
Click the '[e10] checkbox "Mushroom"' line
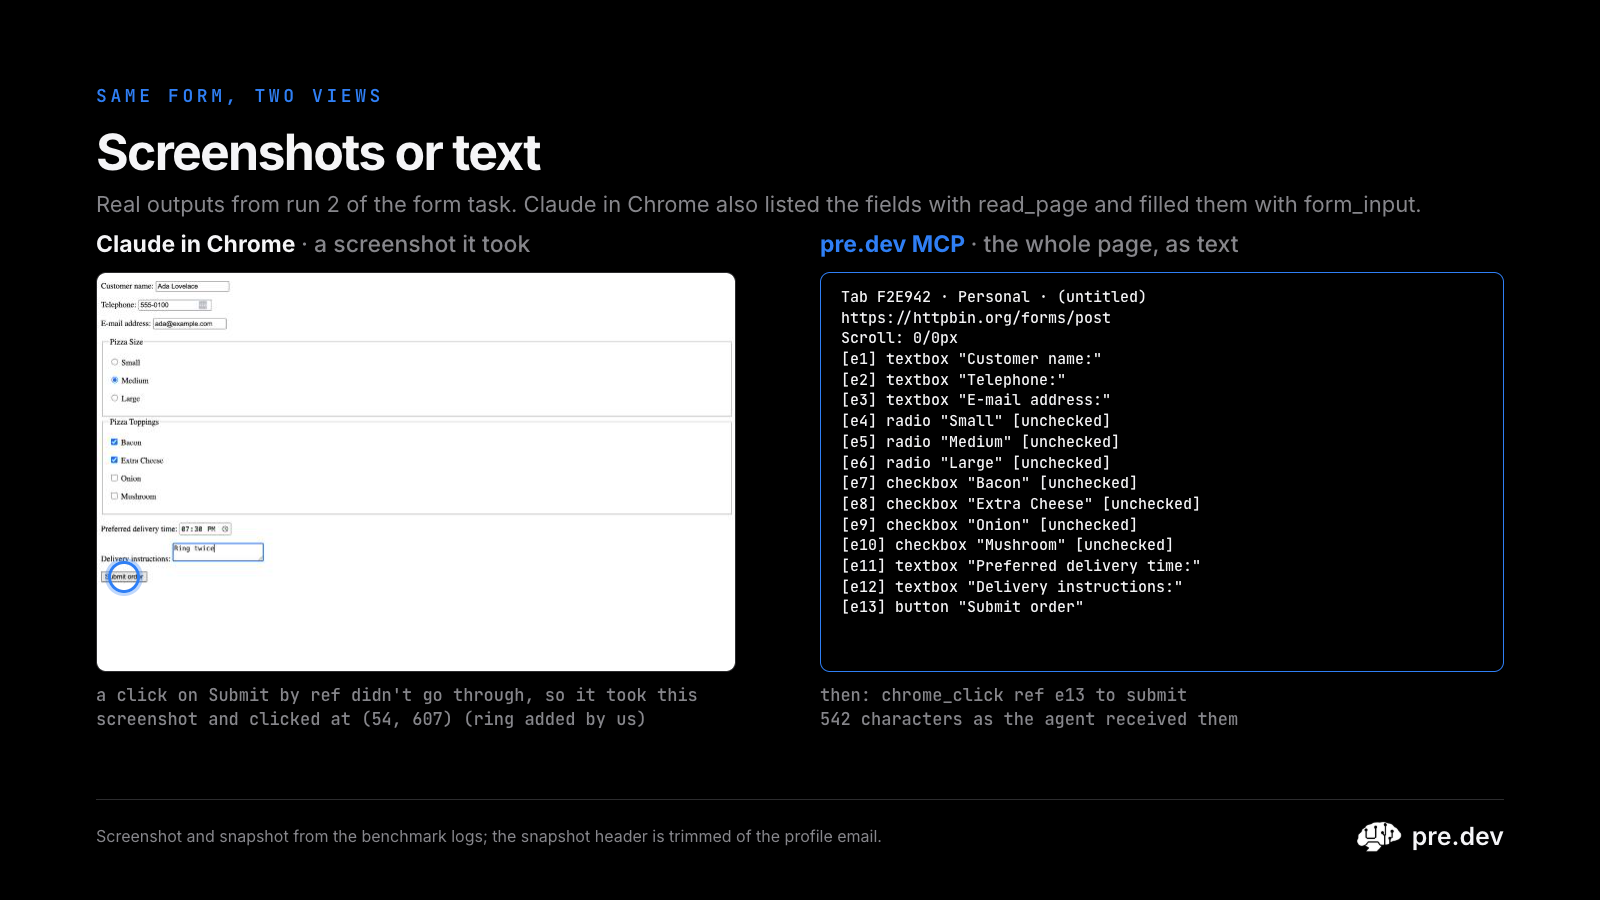click(x=1007, y=545)
